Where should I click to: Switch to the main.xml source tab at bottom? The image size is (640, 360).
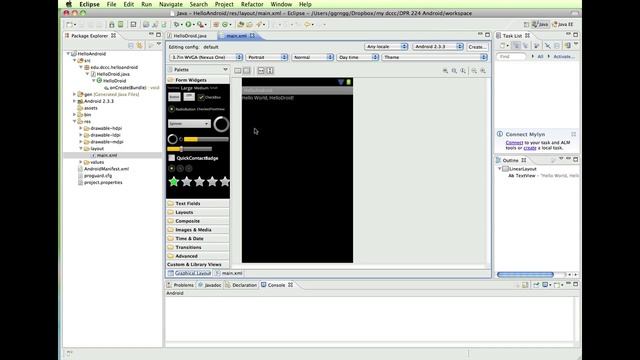point(229,273)
